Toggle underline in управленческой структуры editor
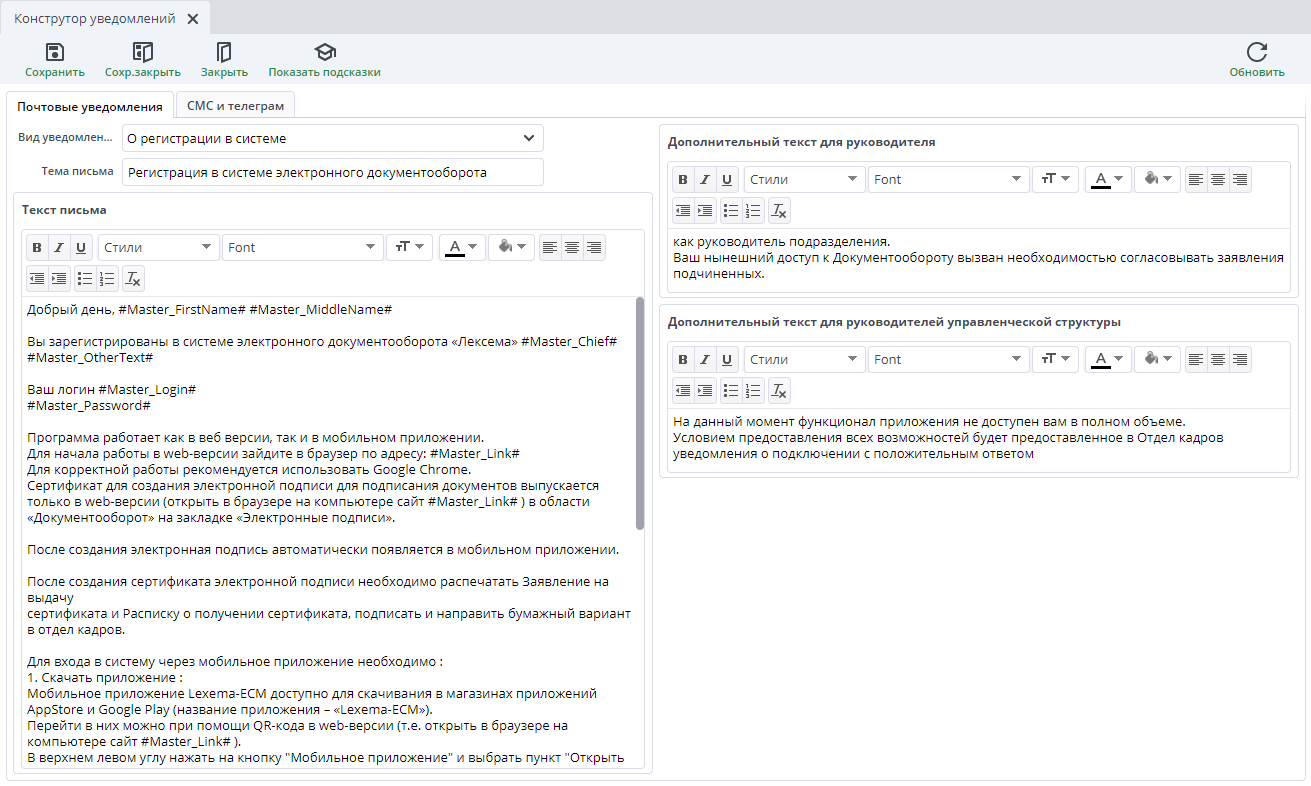Screen dimensions: 1311x786 click(727, 360)
